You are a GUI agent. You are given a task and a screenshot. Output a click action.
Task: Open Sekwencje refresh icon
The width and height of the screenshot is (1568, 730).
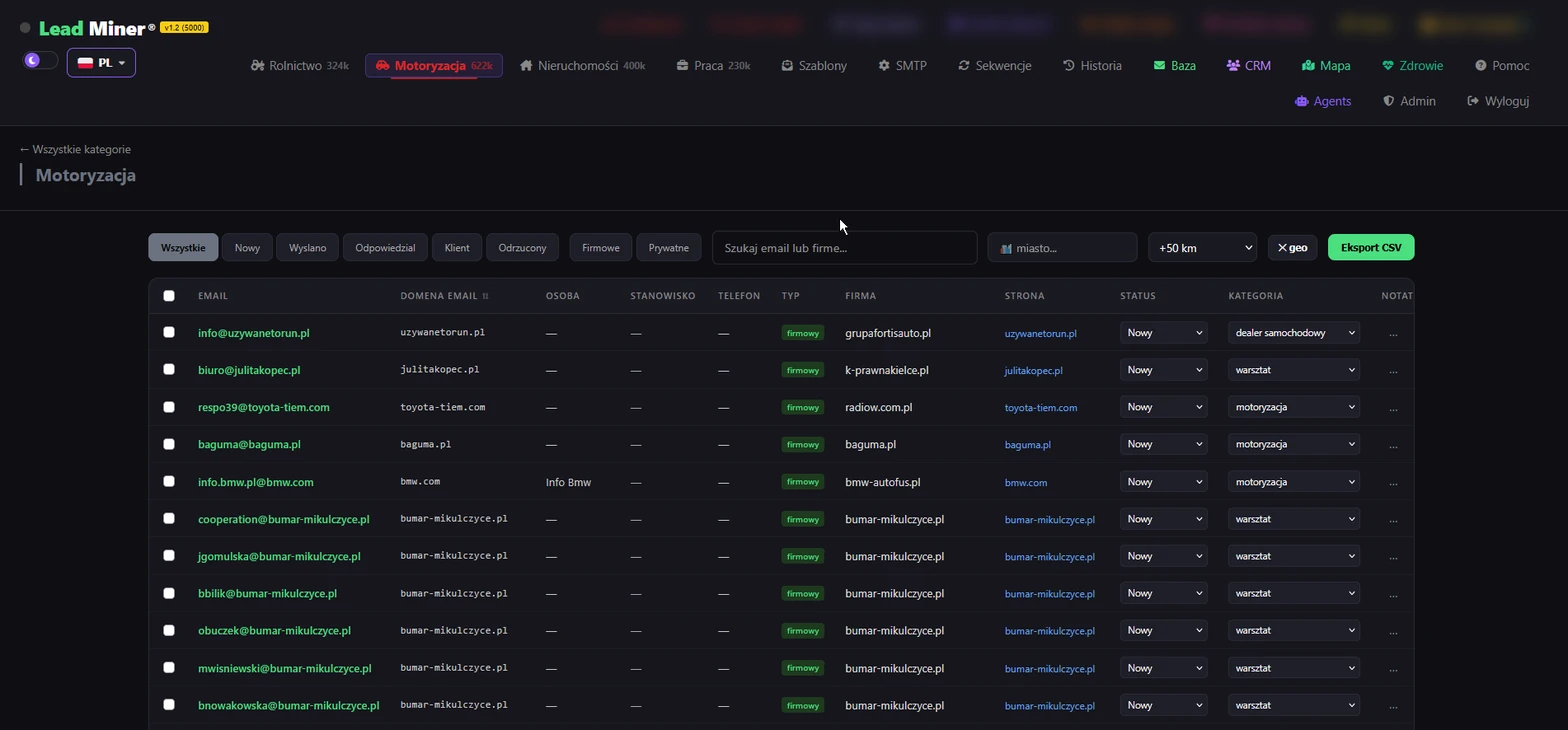pos(964,66)
